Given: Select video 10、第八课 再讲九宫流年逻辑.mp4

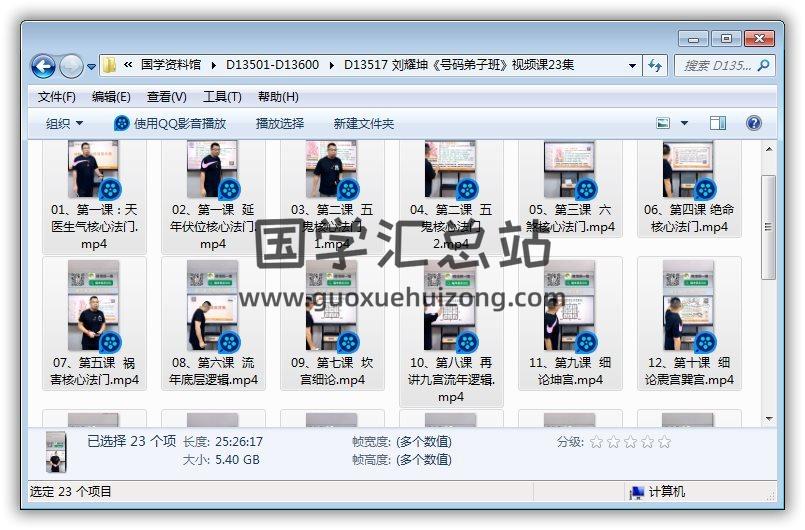Looking at the screenshot, I should [x=451, y=332].
